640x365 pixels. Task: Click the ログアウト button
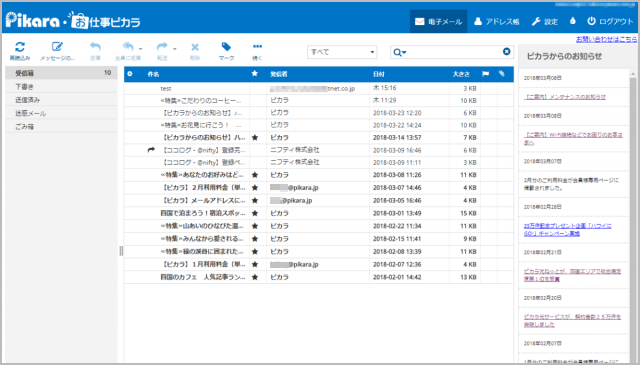pyautogui.click(x=610, y=21)
